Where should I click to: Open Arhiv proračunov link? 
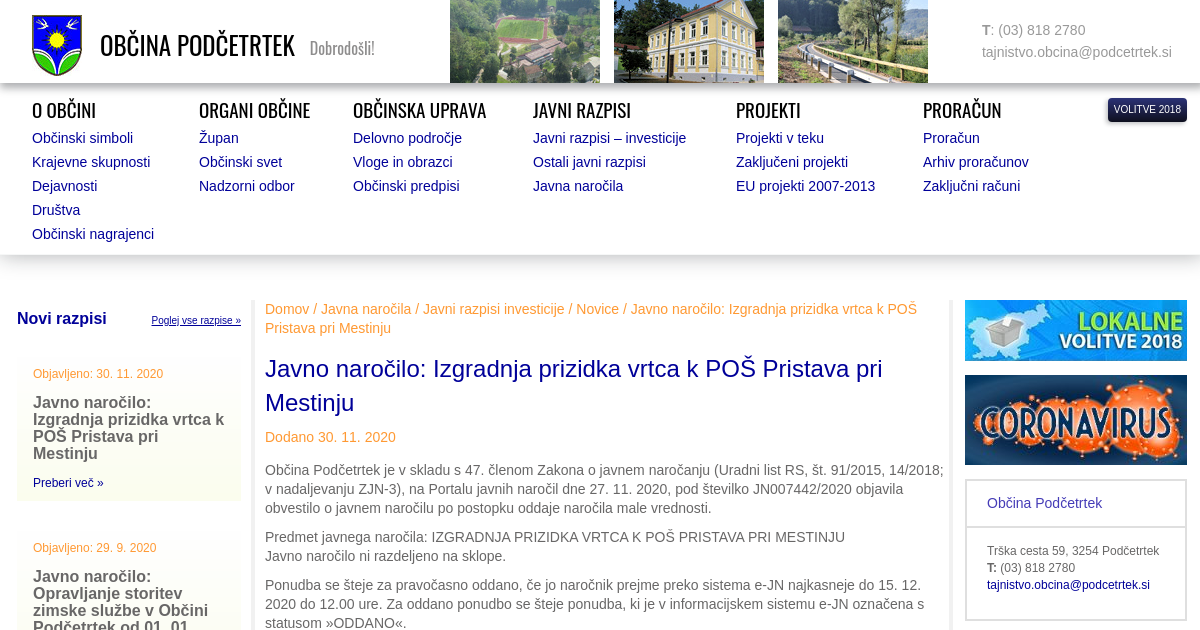click(x=975, y=162)
